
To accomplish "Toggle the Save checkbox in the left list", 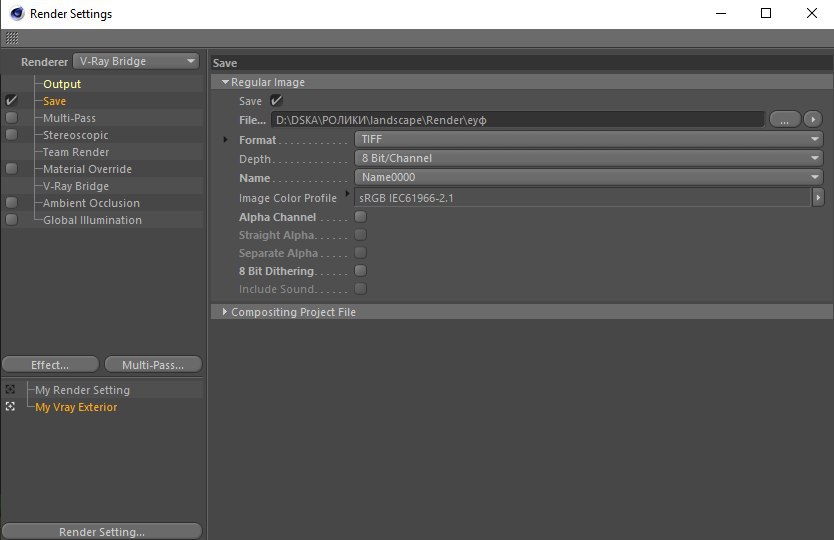I will [11, 100].
